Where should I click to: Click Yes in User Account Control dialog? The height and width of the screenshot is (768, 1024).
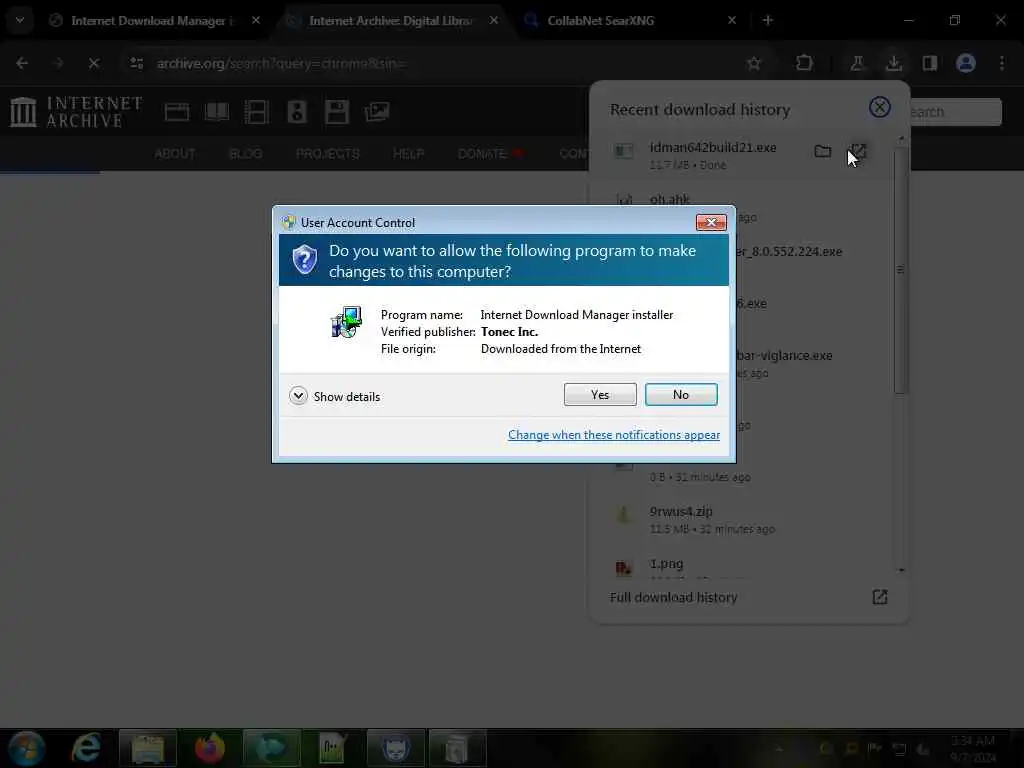click(600, 394)
